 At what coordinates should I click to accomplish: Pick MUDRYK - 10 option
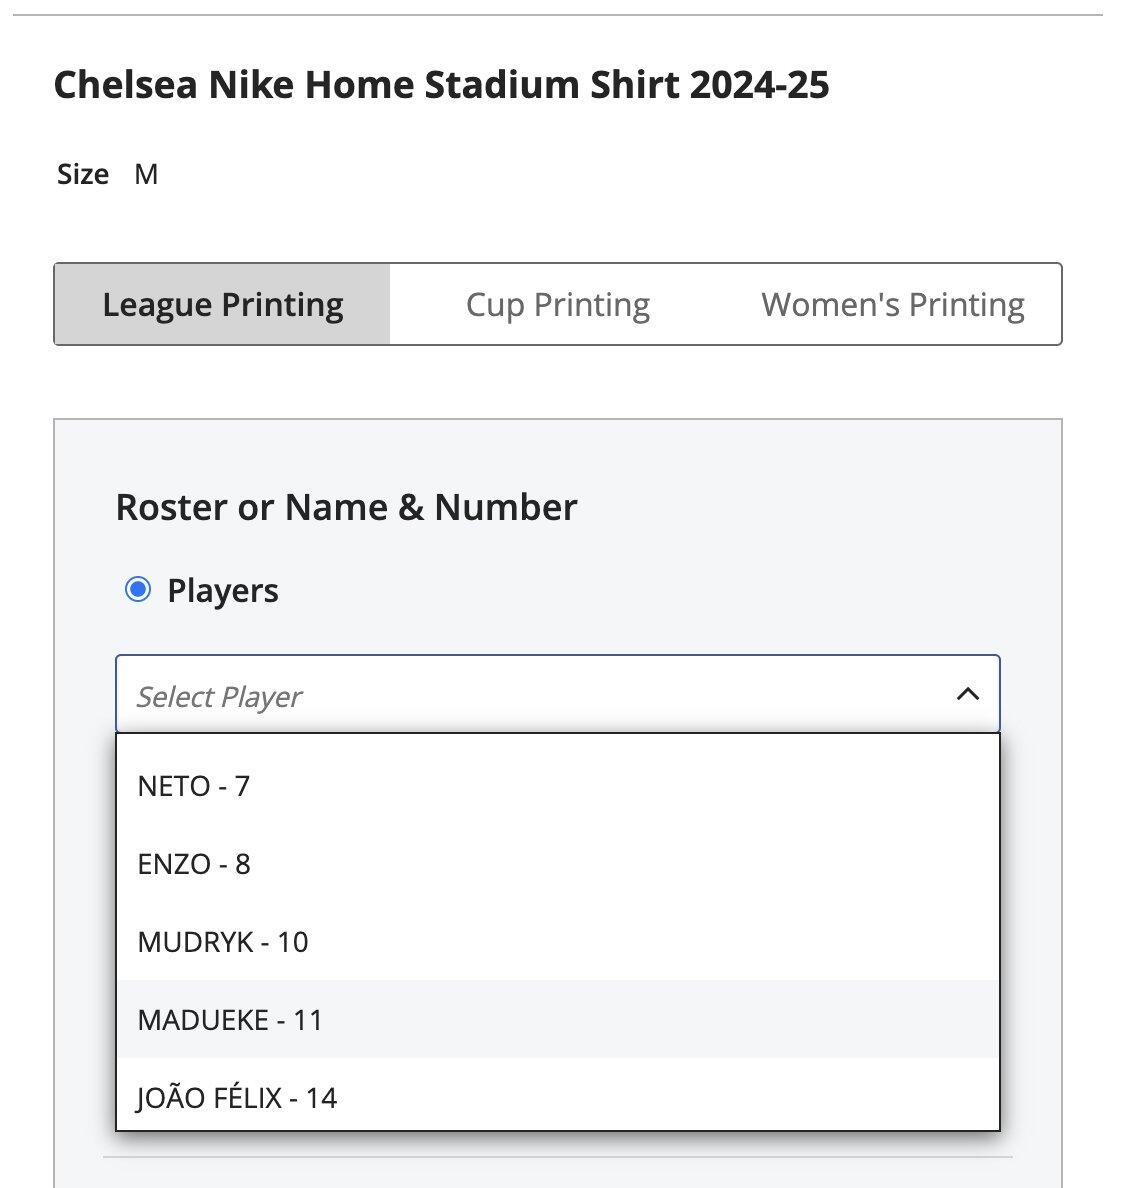(x=558, y=943)
